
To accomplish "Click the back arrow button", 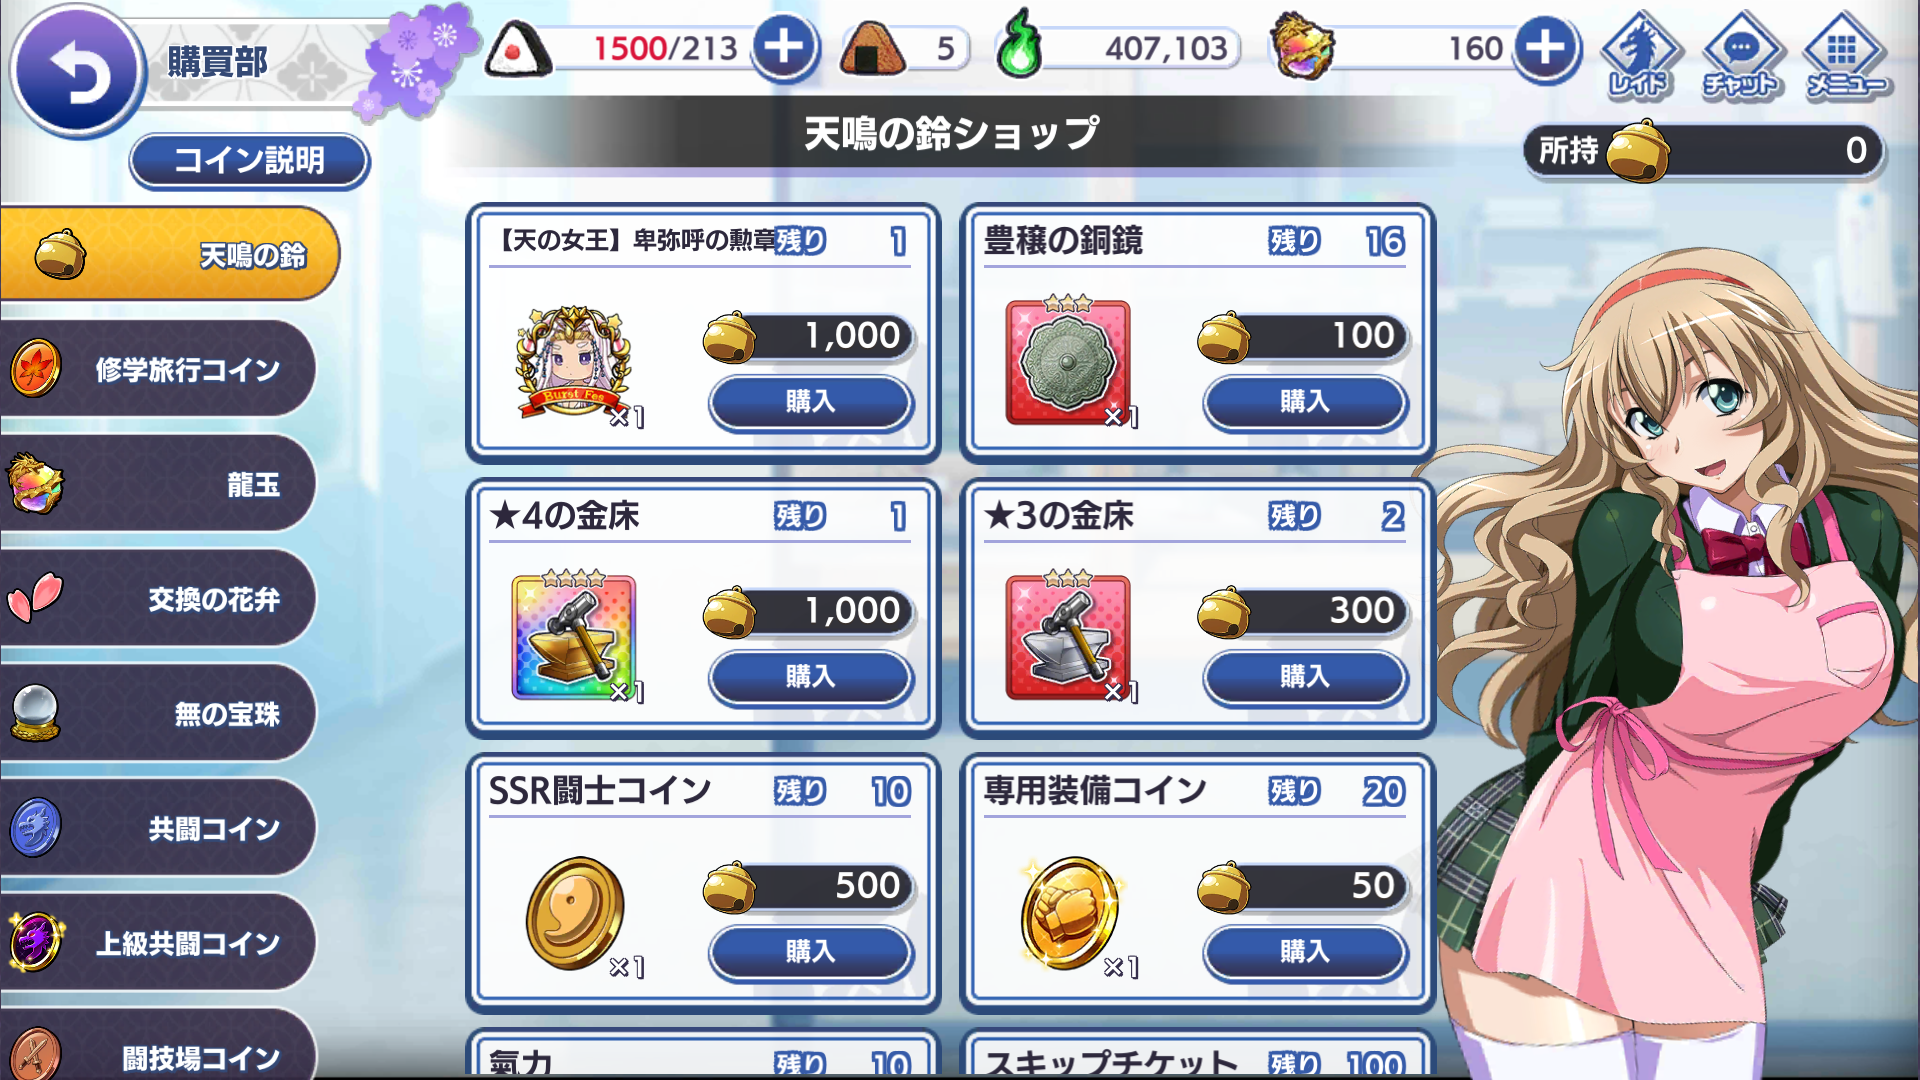I will pos(76,70).
